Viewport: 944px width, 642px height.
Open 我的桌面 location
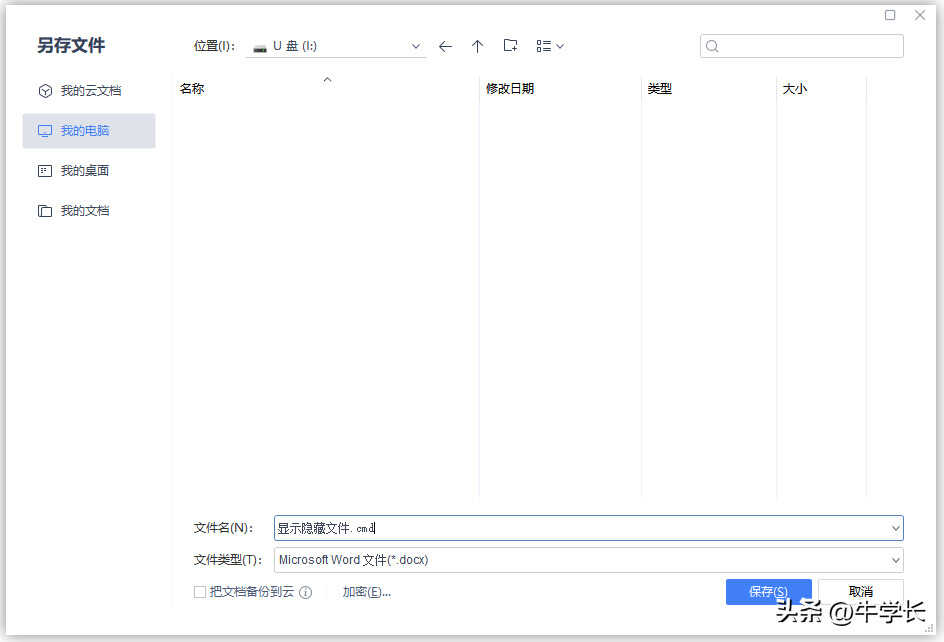pos(88,171)
